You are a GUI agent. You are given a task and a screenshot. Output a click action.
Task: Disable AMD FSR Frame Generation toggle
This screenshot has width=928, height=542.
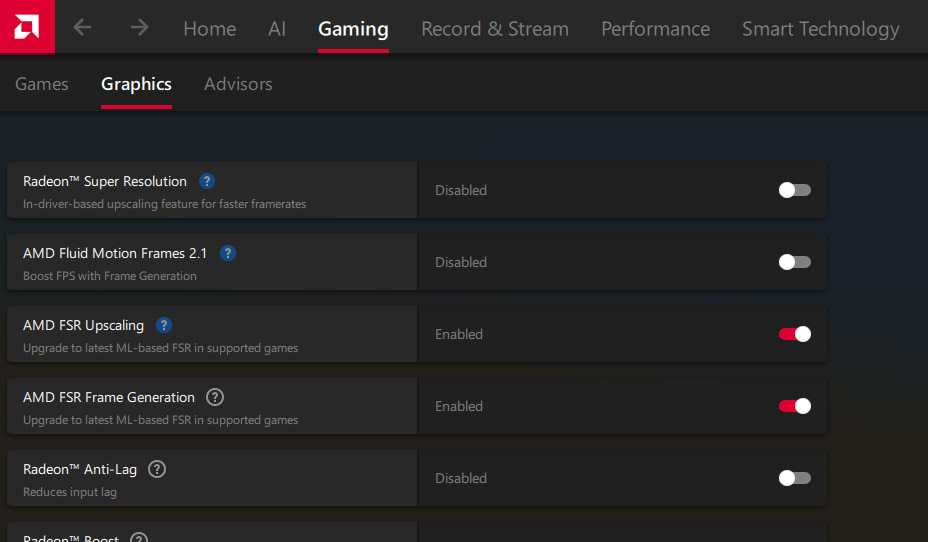pos(794,406)
